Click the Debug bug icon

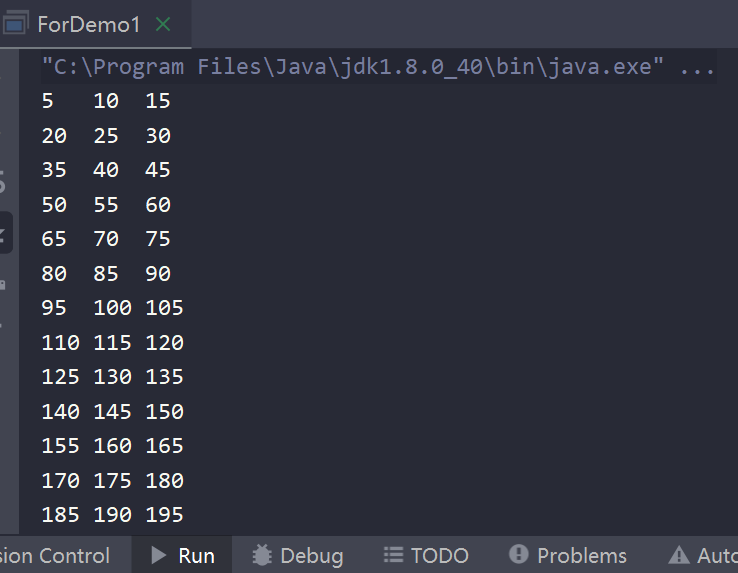click(x=262, y=555)
